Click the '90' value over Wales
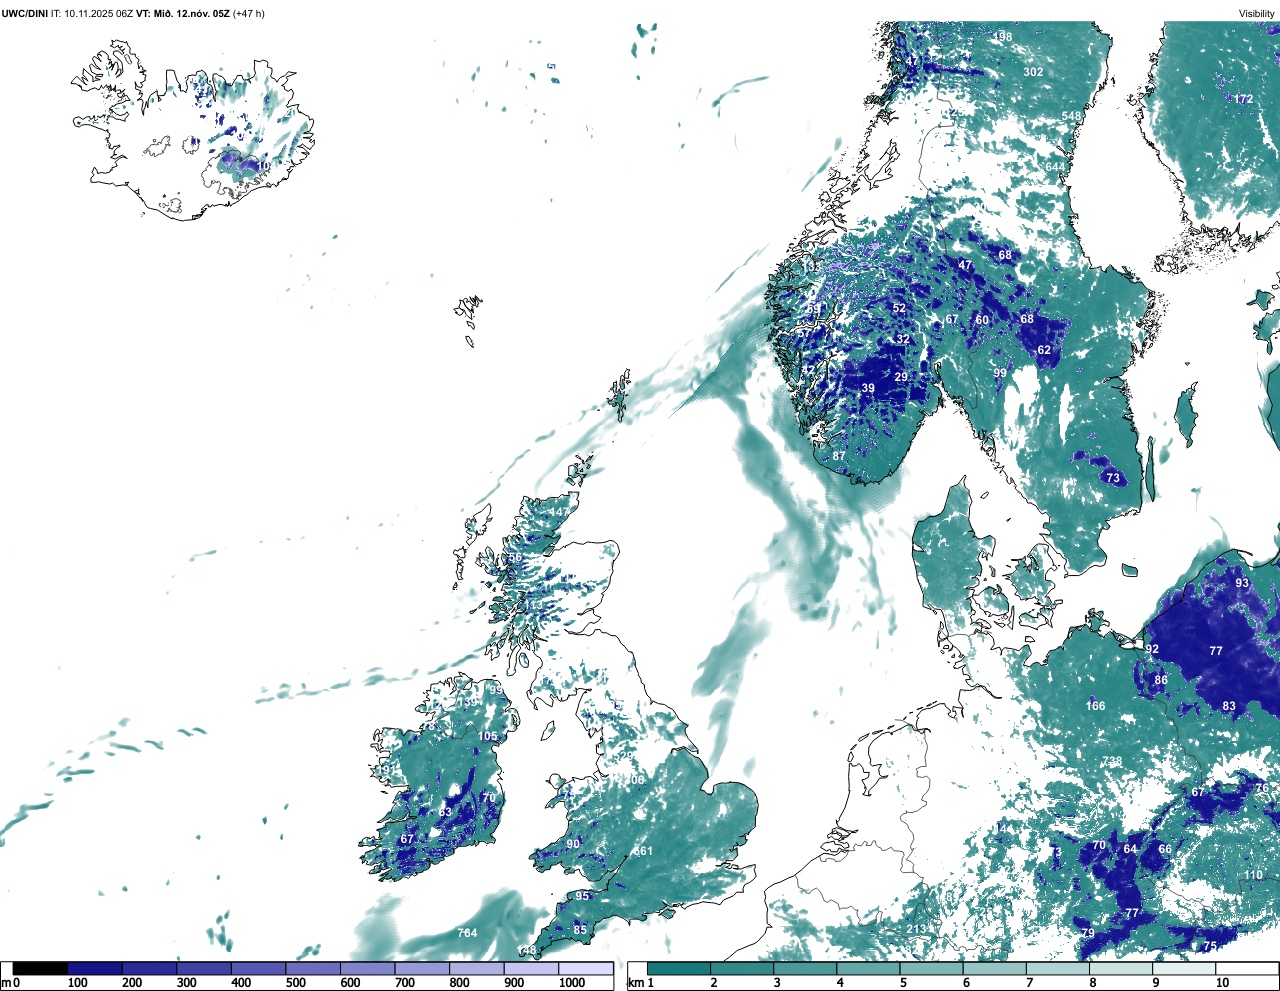Viewport: 1280px width, 991px height. 573,844
